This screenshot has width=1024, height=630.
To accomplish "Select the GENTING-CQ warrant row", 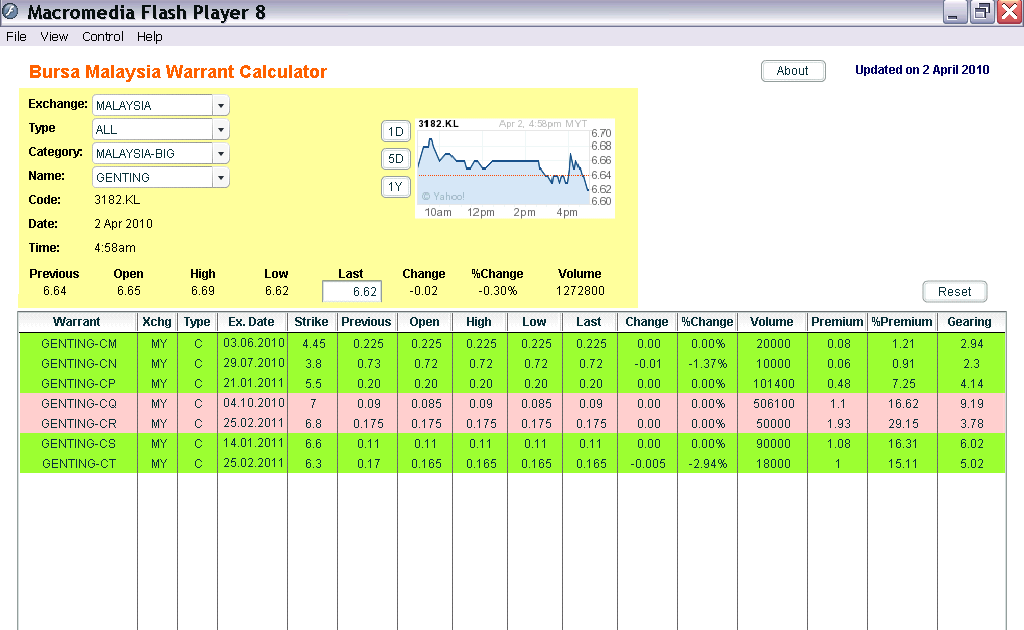I will pyautogui.click(x=512, y=403).
